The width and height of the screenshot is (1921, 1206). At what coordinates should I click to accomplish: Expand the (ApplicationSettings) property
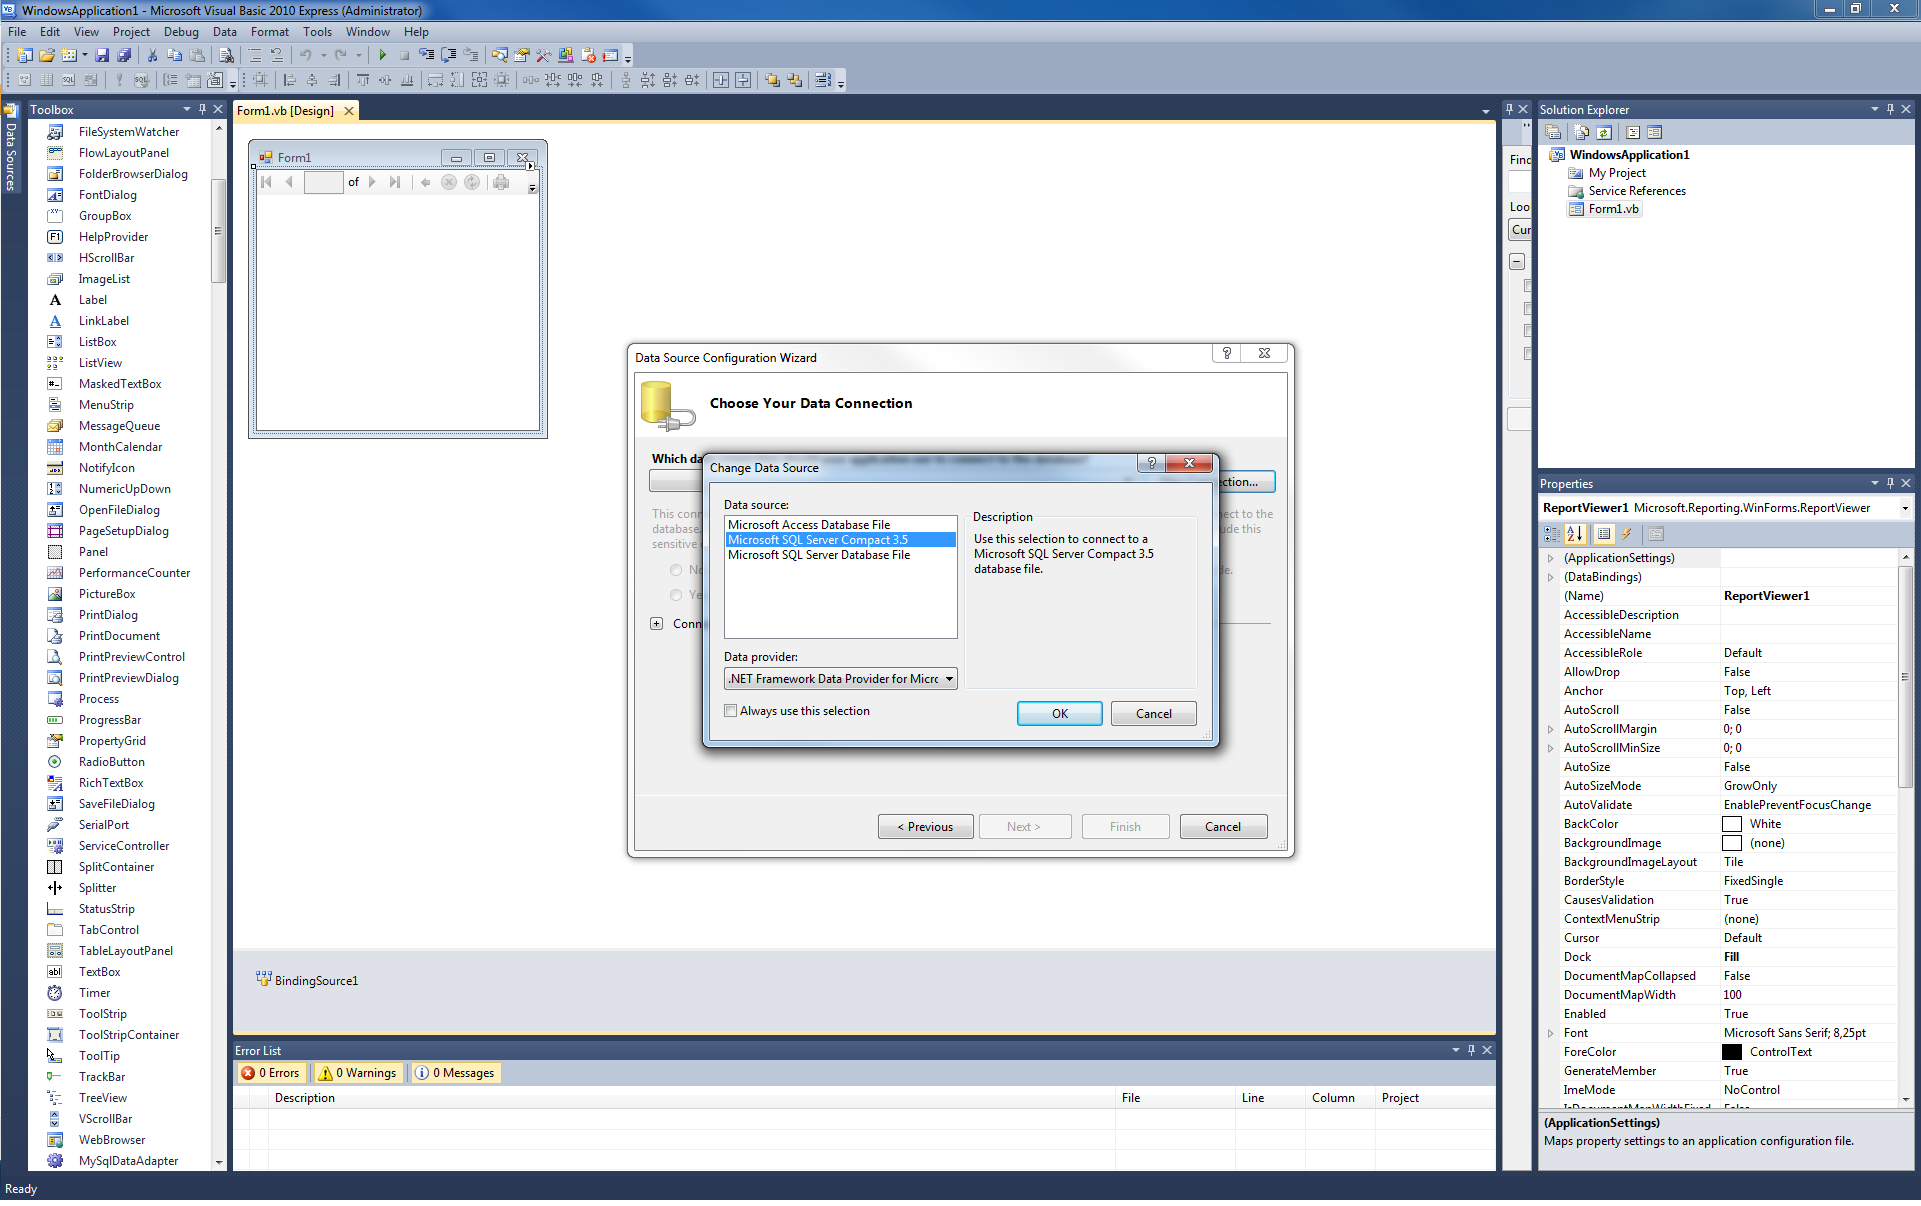click(1551, 558)
